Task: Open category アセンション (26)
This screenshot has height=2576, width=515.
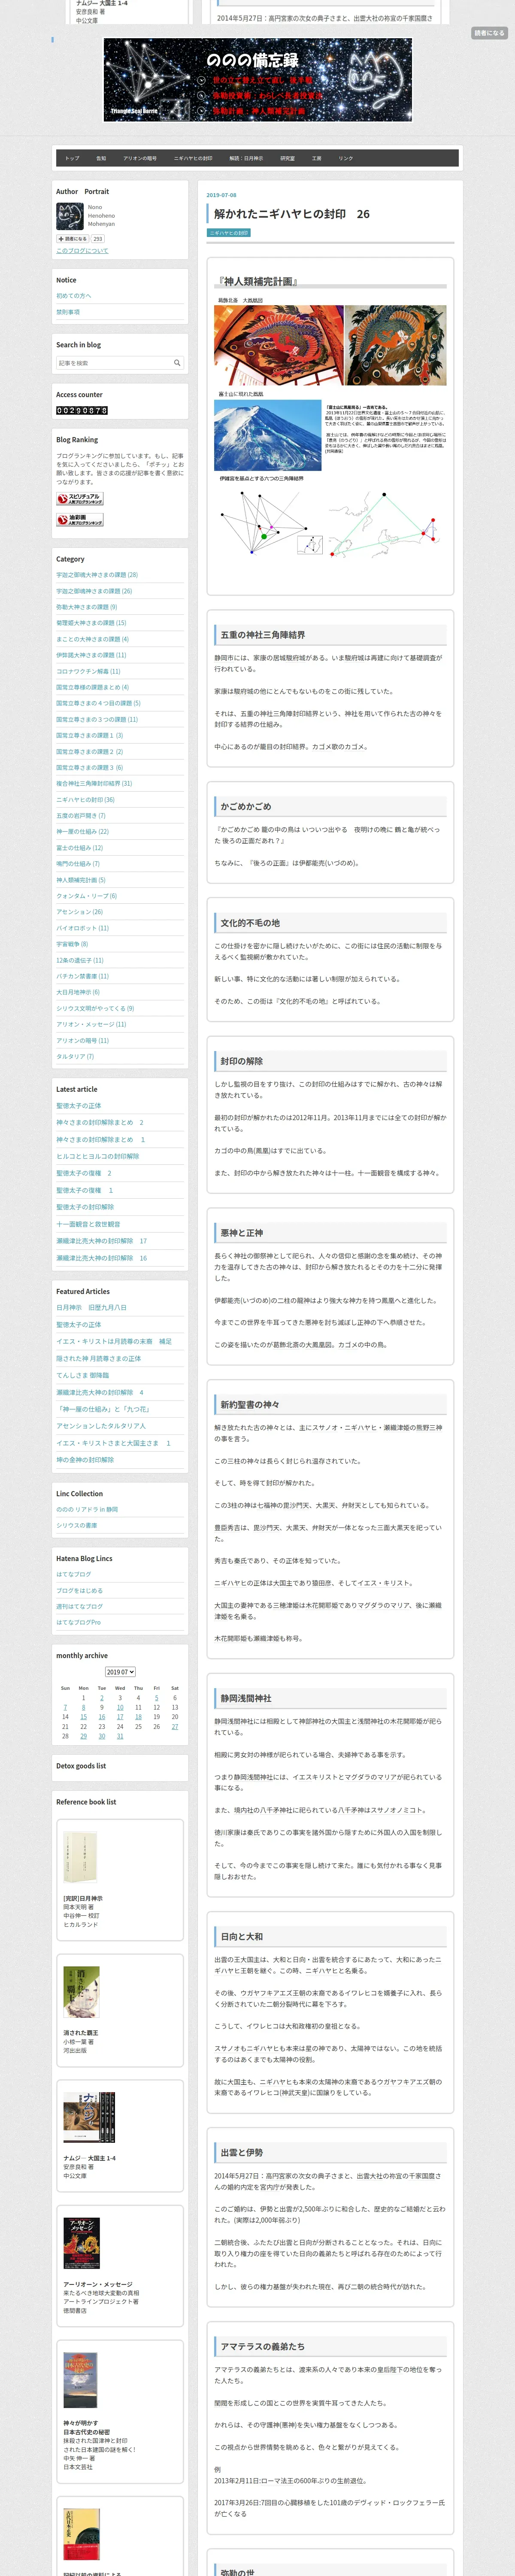Action: pyautogui.click(x=79, y=912)
